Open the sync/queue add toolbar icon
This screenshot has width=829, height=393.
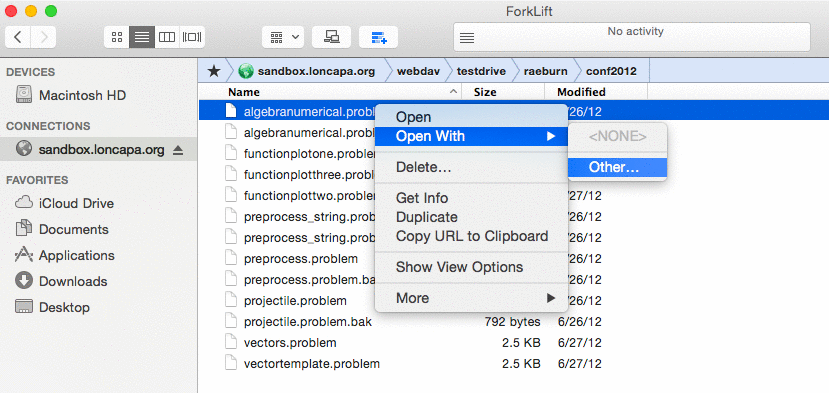click(x=379, y=37)
